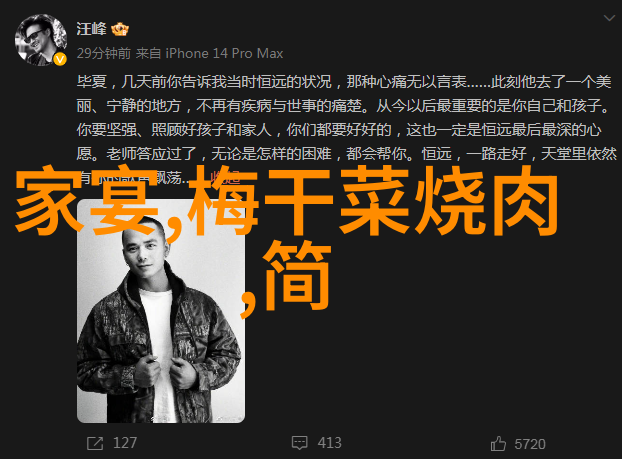Click the crown membership icon beside 汪峰
This screenshot has width=622, height=459.
(120, 30)
